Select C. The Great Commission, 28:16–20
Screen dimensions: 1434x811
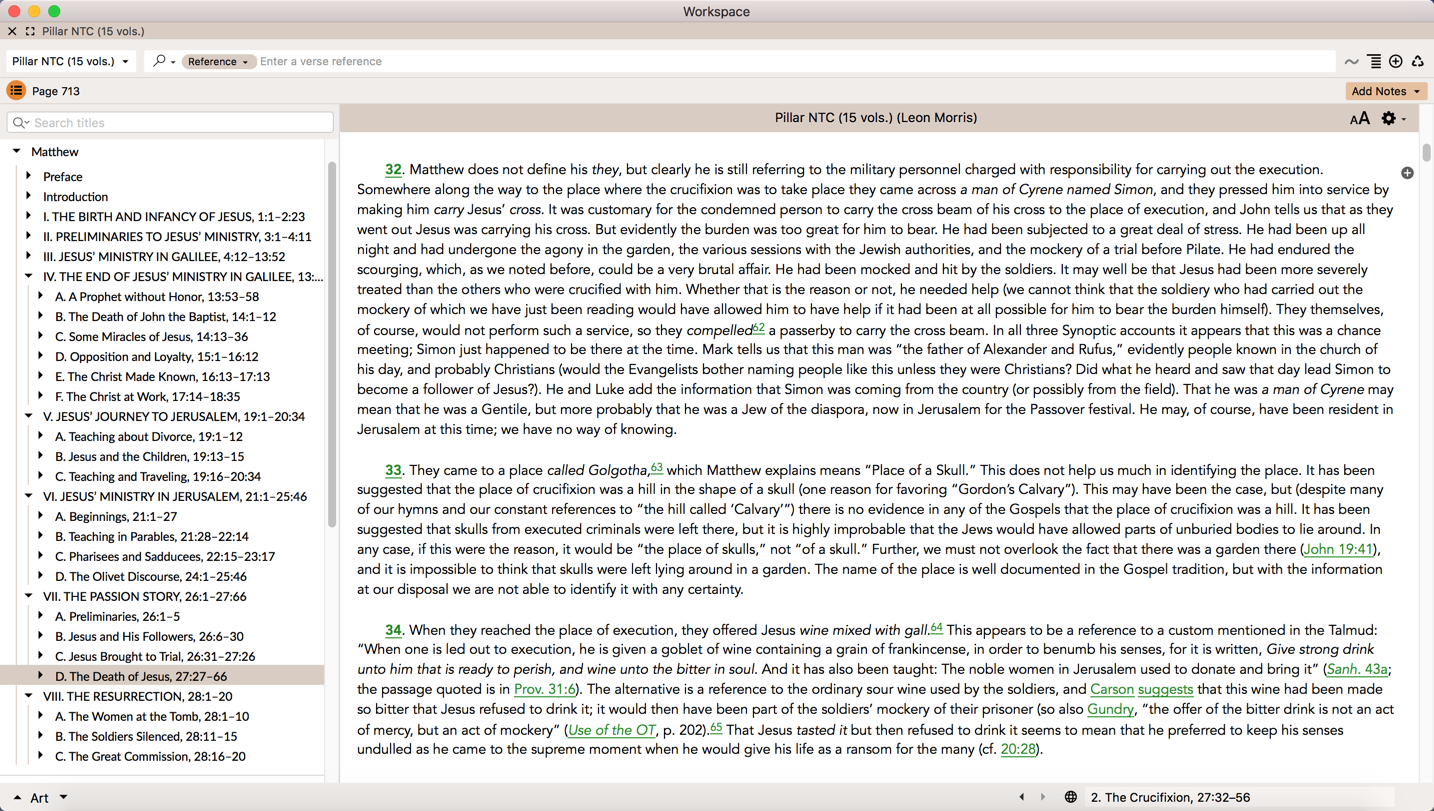pos(150,756)
